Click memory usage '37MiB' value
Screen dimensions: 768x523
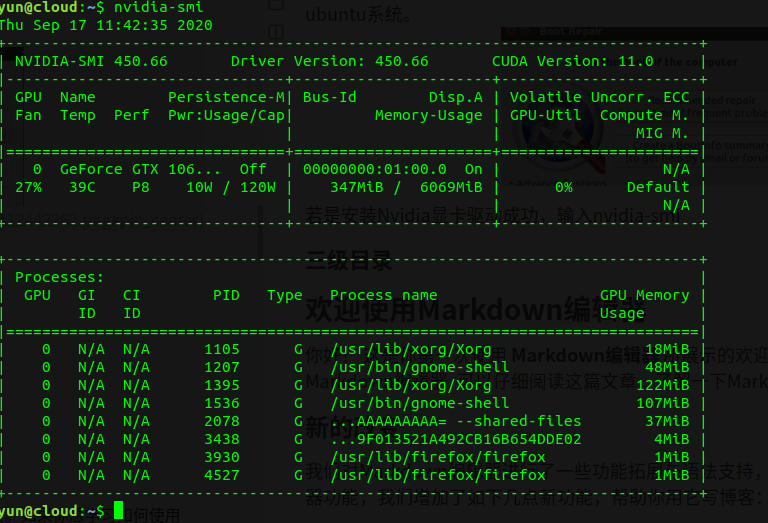(667, 421)
